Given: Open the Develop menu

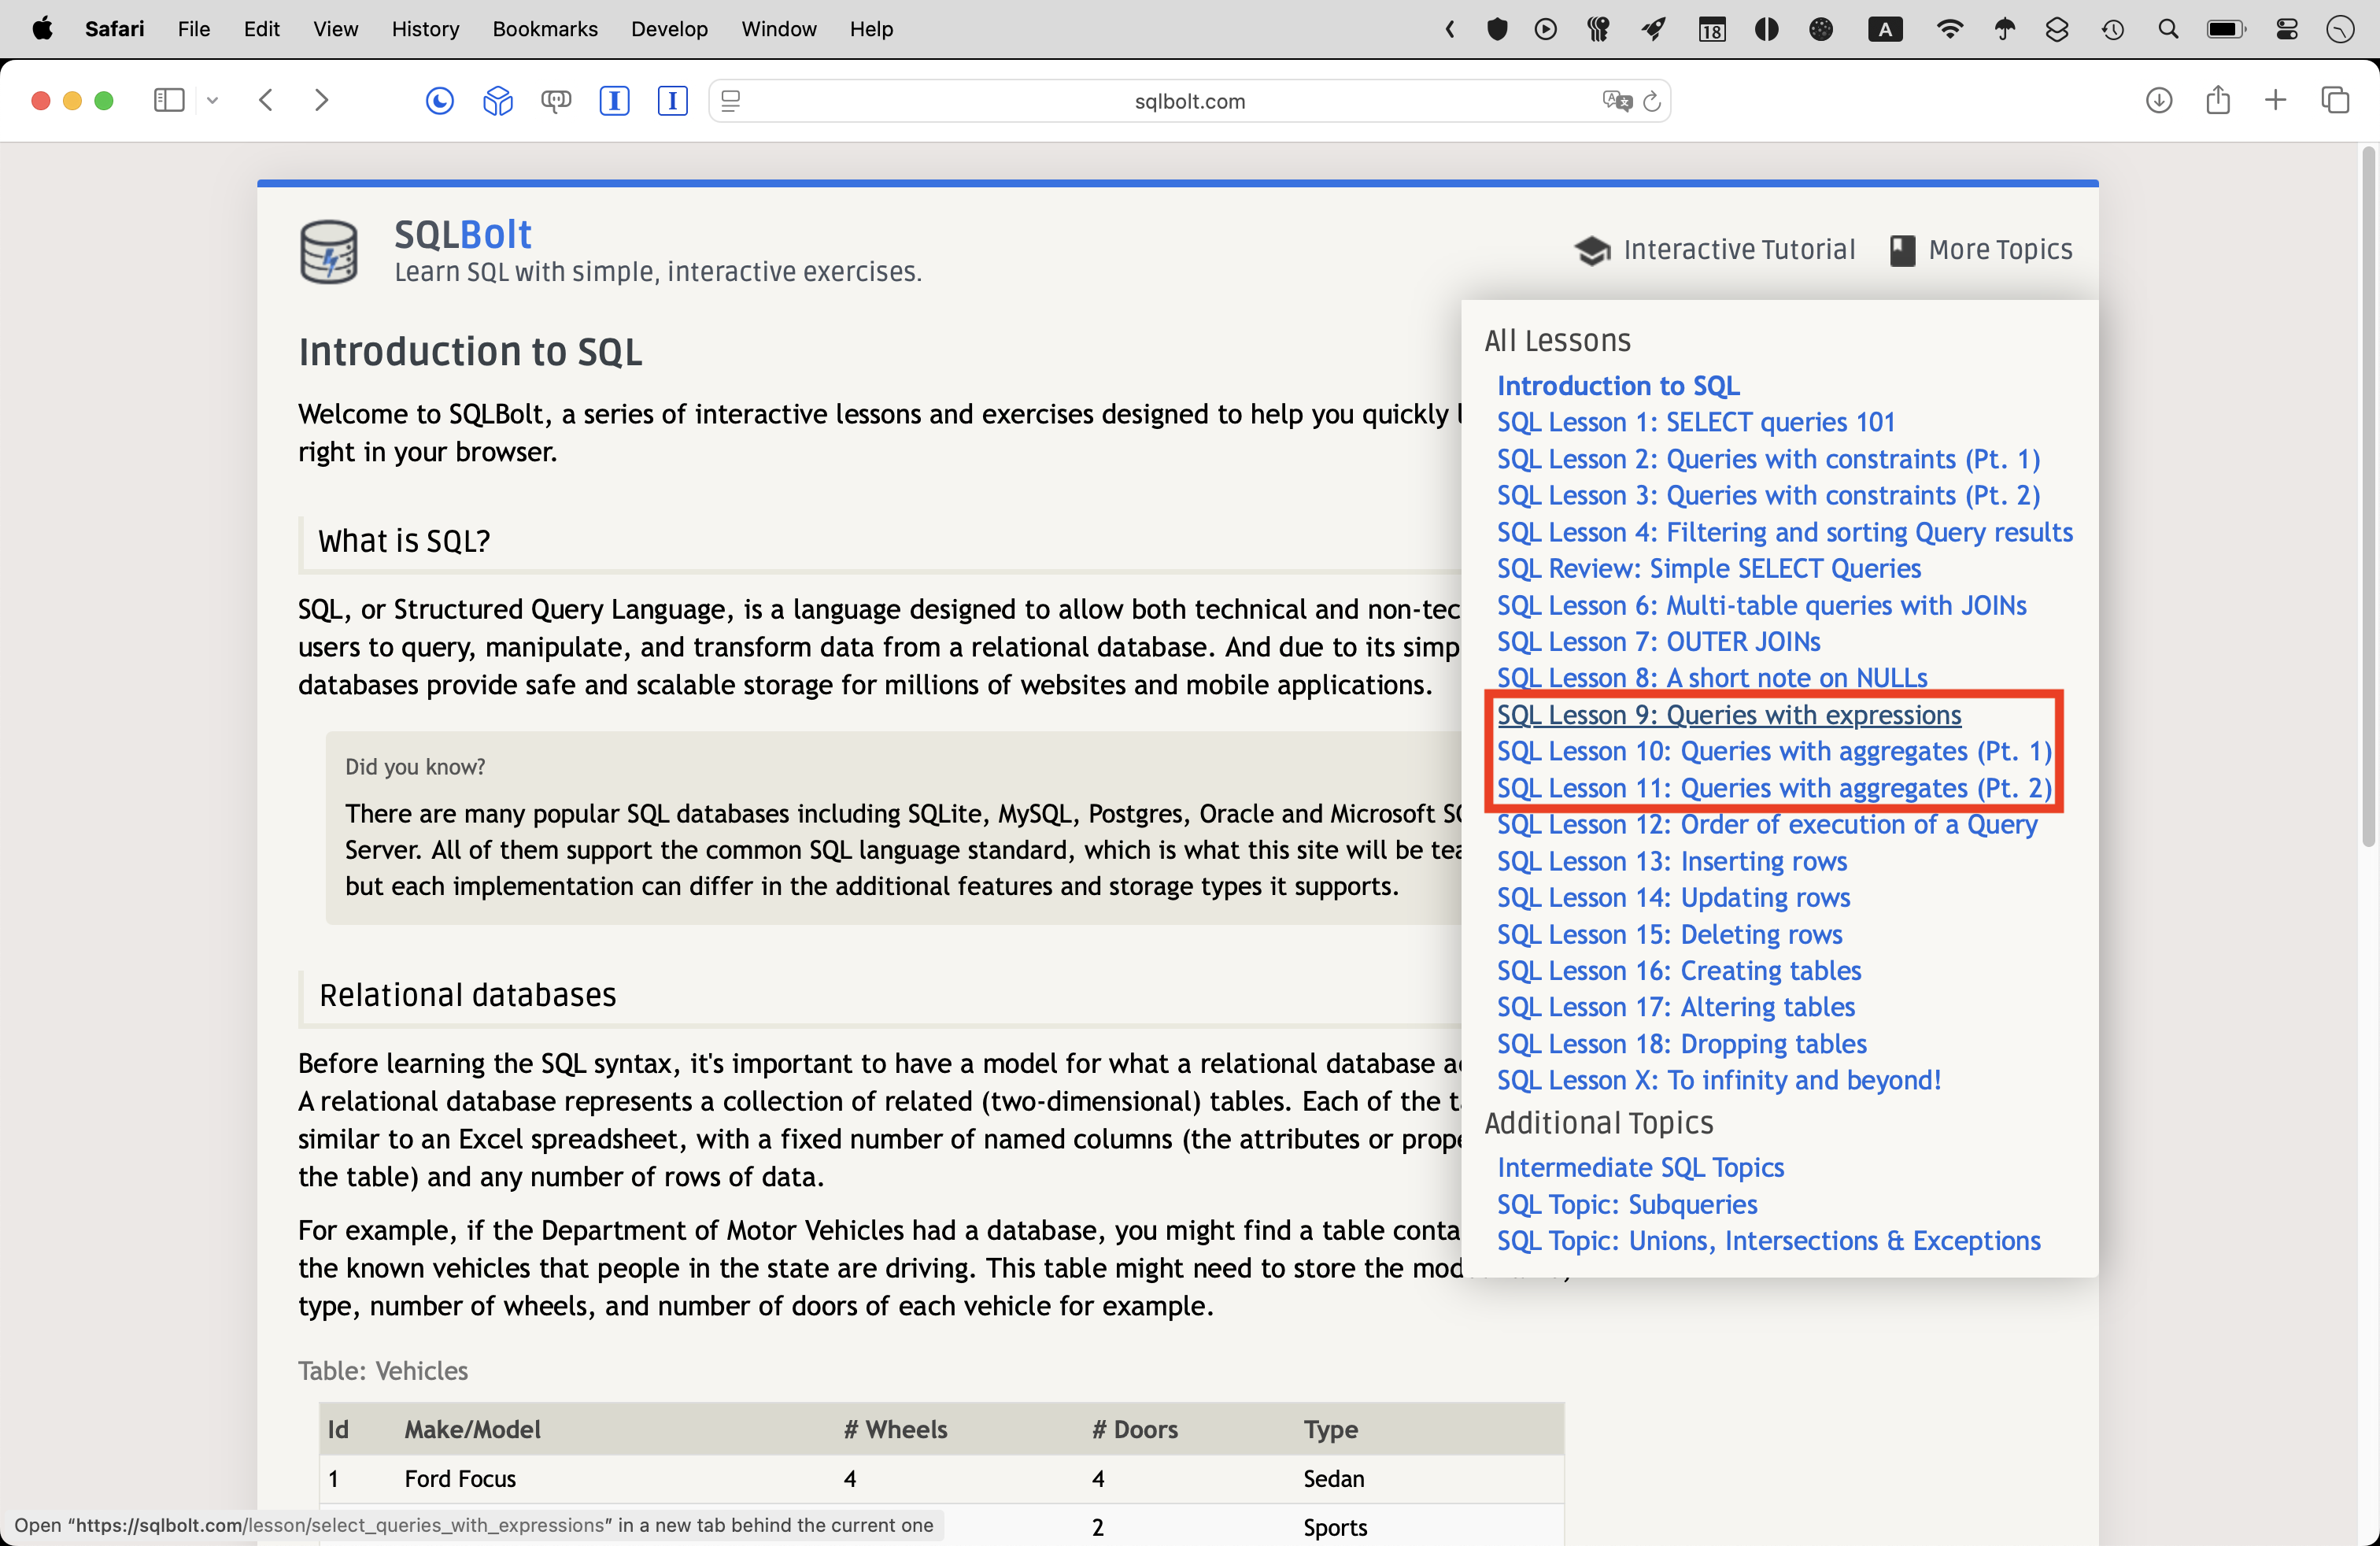Looking at the screenshot, I should click(668, 29).
